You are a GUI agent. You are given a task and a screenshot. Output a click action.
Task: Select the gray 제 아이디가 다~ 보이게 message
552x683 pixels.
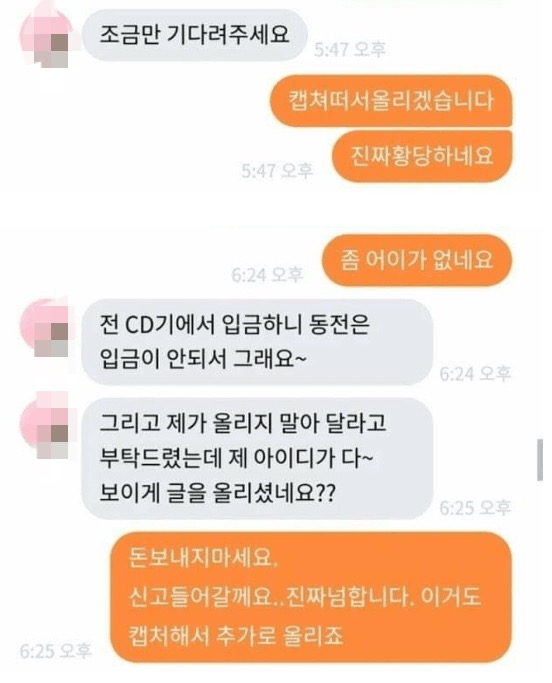tap(257, 458)
